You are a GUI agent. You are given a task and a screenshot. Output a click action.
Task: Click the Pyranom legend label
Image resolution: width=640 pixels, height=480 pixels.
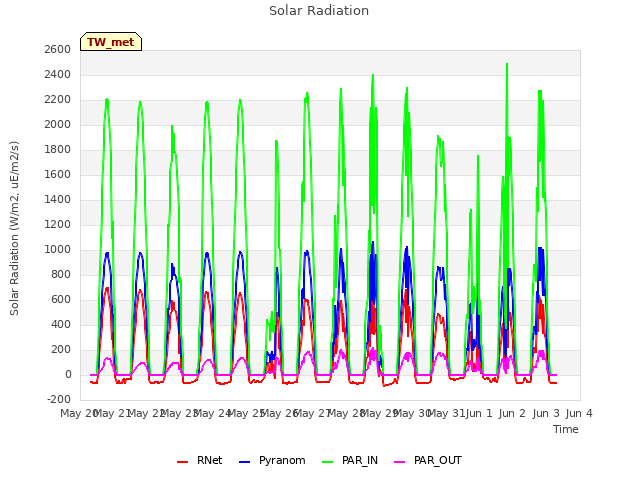pos(282,460)
